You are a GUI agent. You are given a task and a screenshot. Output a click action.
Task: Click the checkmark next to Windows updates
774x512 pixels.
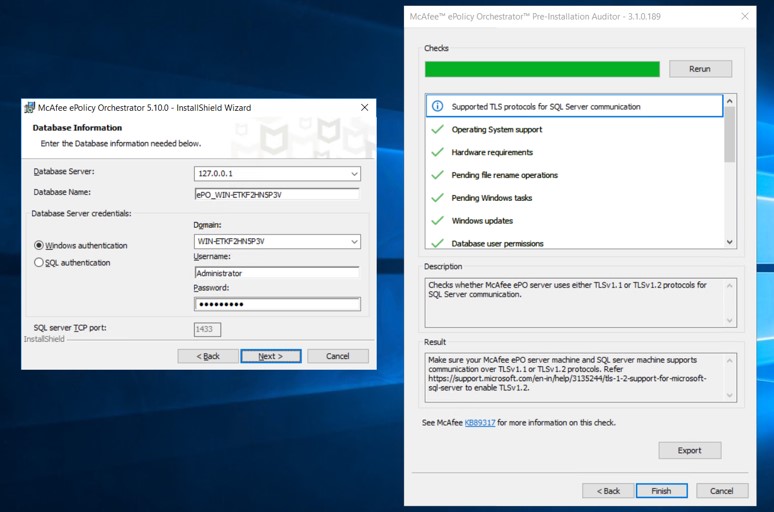point(437,220)
